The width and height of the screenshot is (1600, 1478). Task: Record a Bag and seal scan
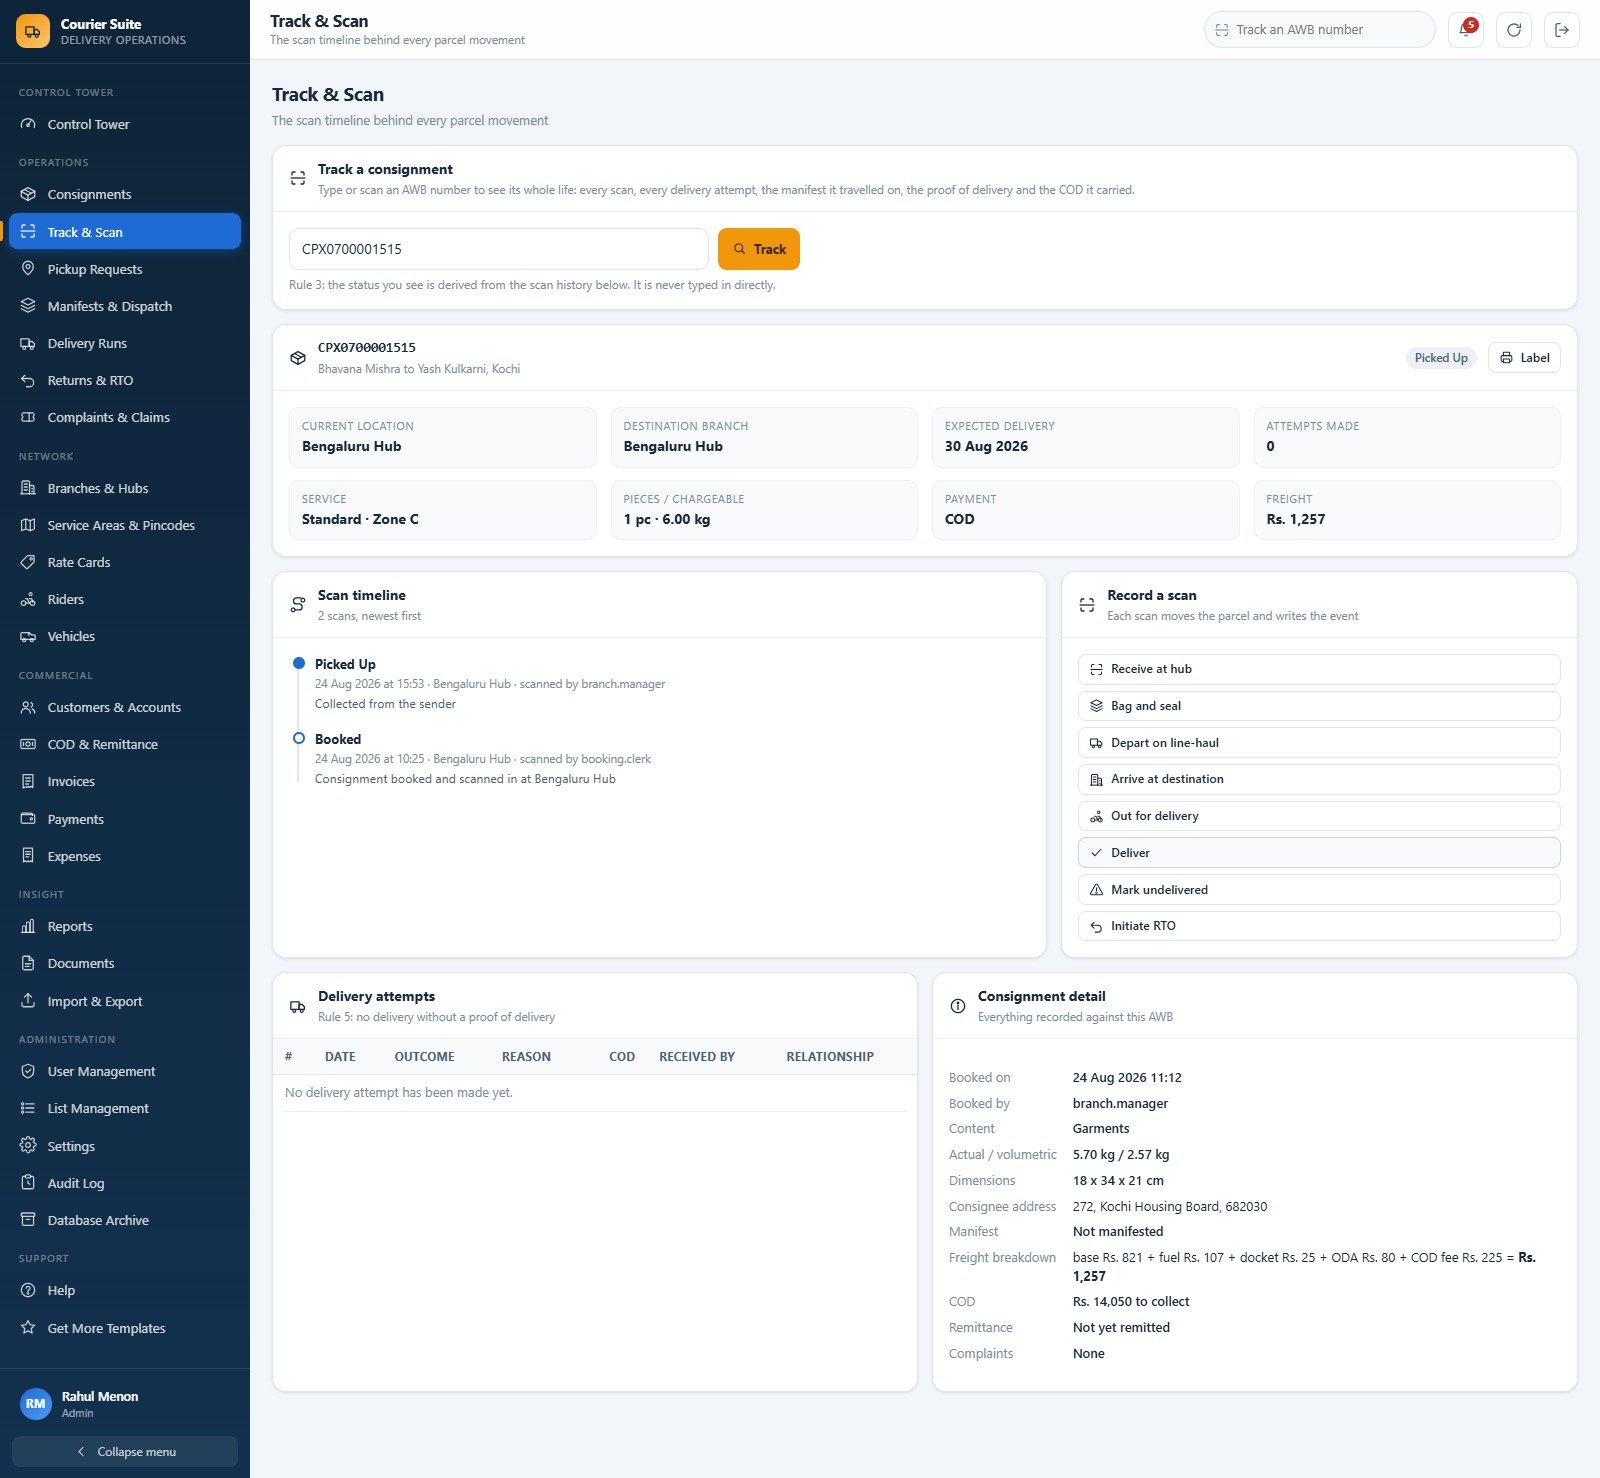[1319, 706]
